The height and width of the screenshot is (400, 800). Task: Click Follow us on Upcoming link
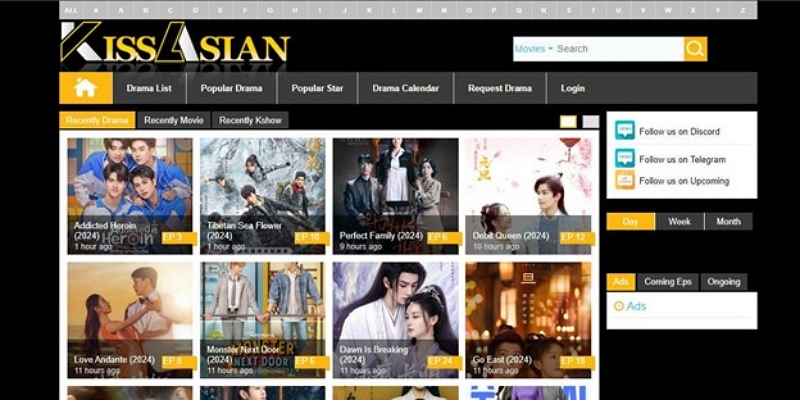point(684,181)
